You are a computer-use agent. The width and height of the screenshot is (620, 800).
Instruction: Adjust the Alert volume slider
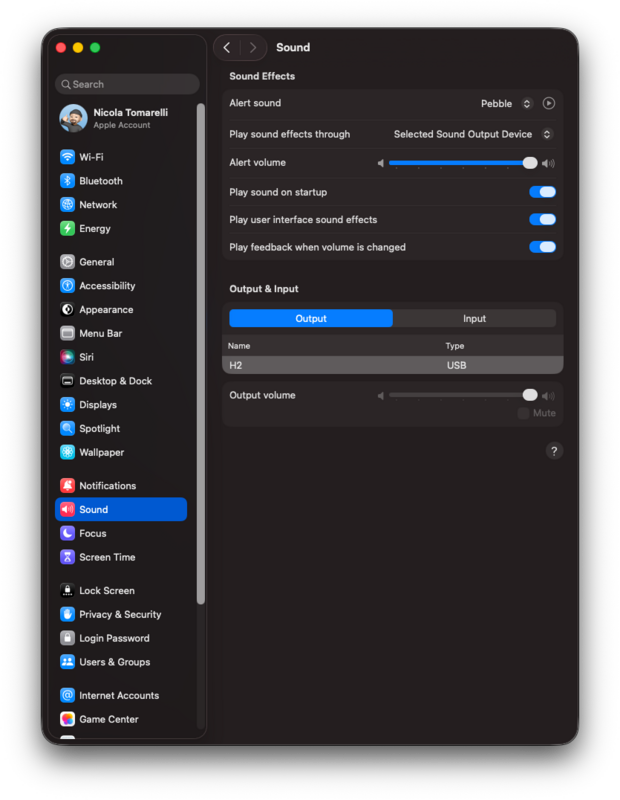tap(460, 163)
